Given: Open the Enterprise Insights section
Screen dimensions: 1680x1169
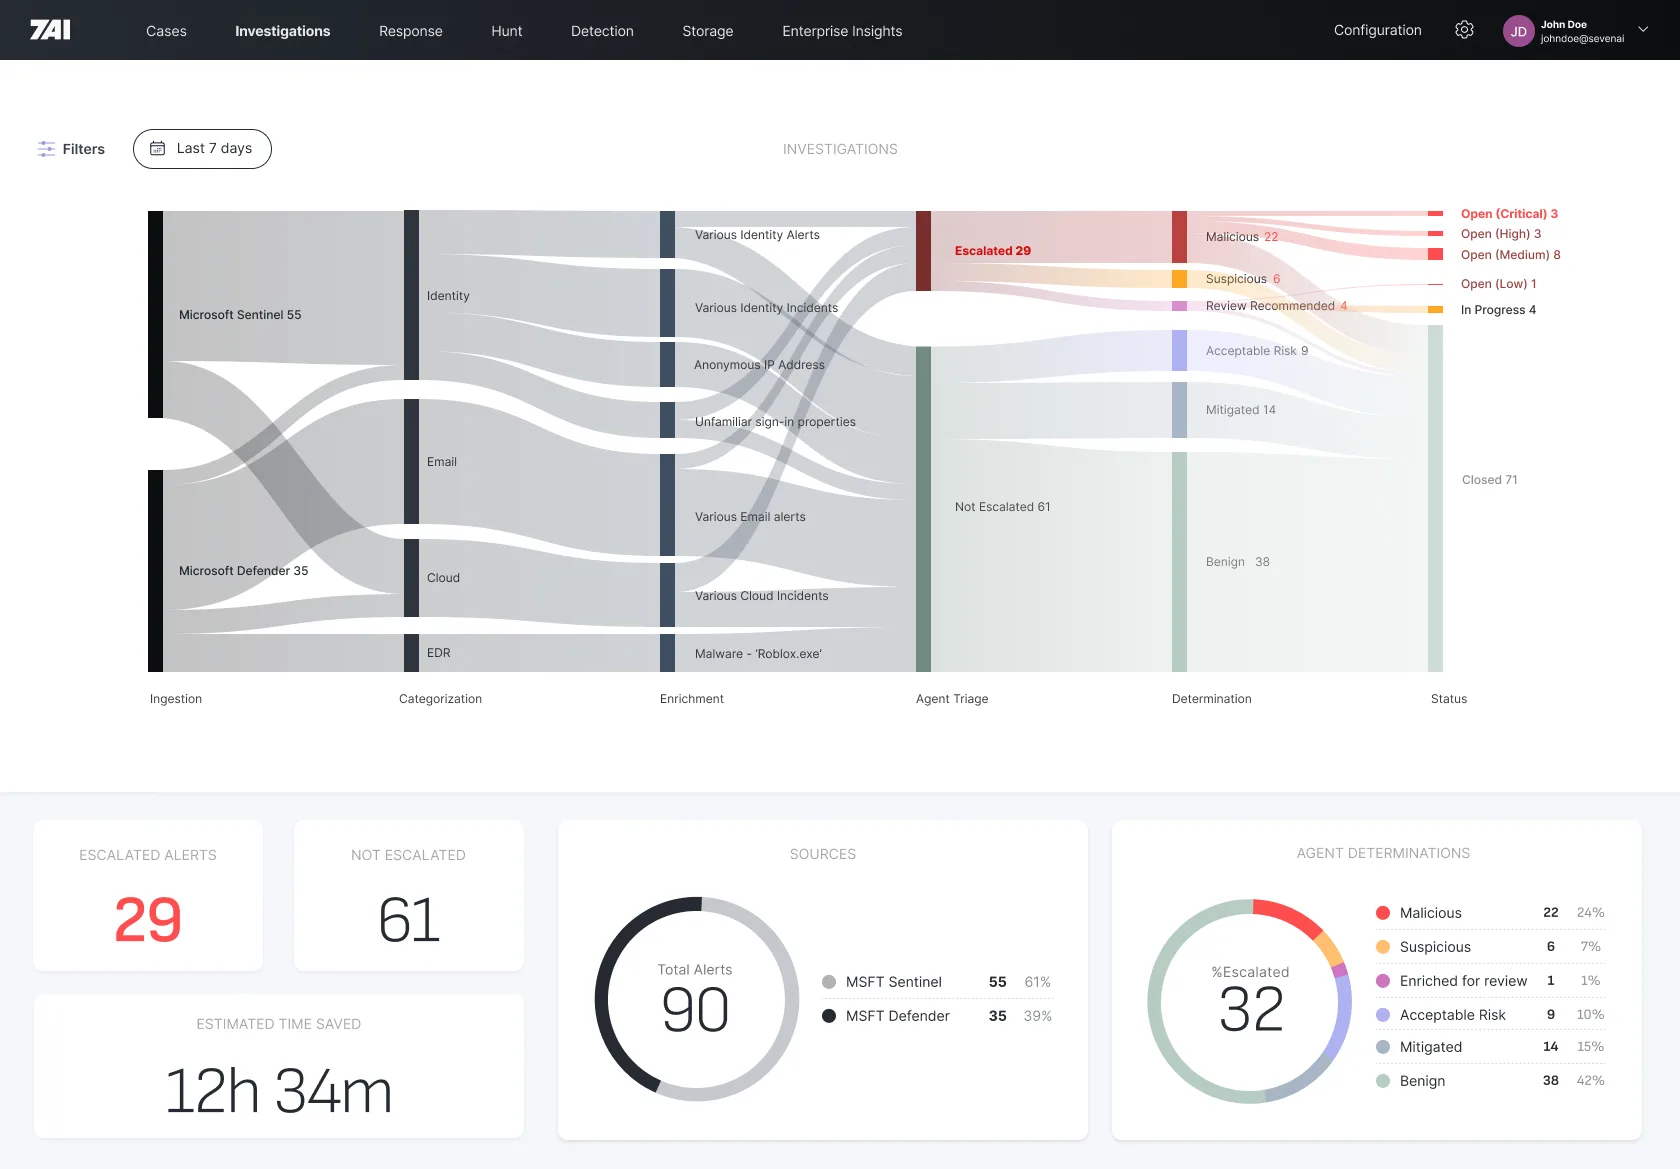Looking at the screenshot, I should point(841,31).
